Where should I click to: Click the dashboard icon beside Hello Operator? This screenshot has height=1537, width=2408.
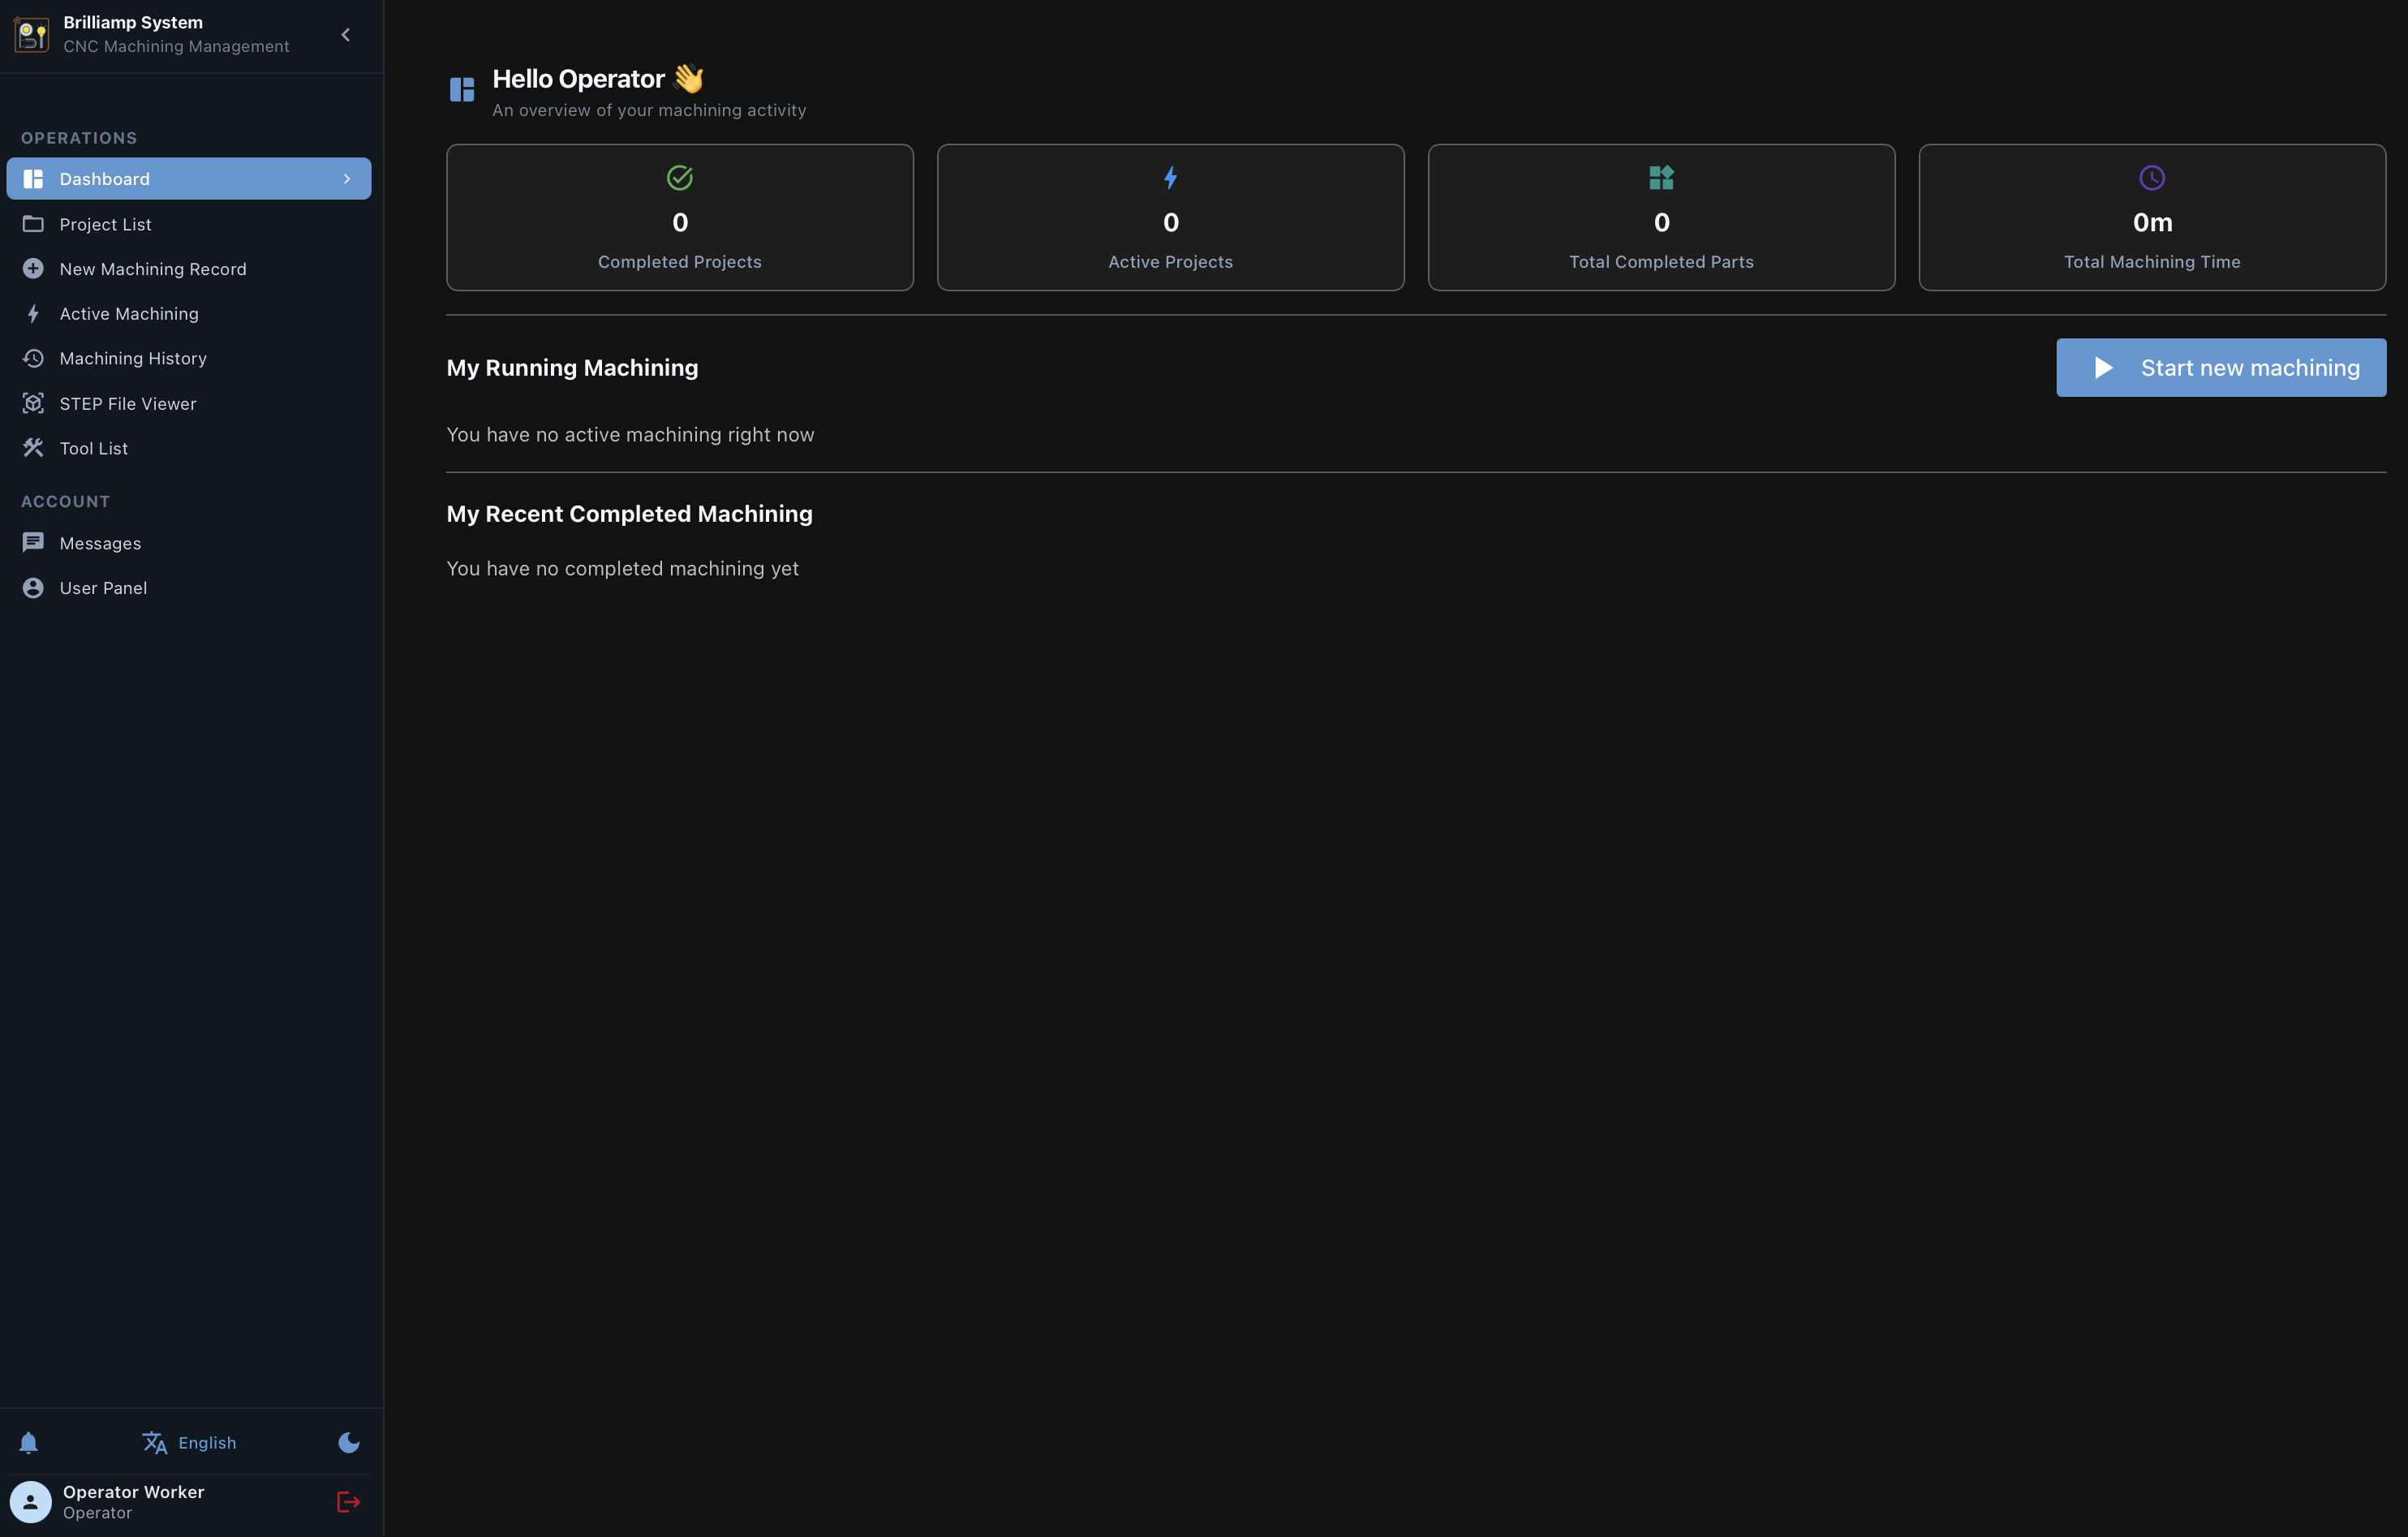pos(462,90)
